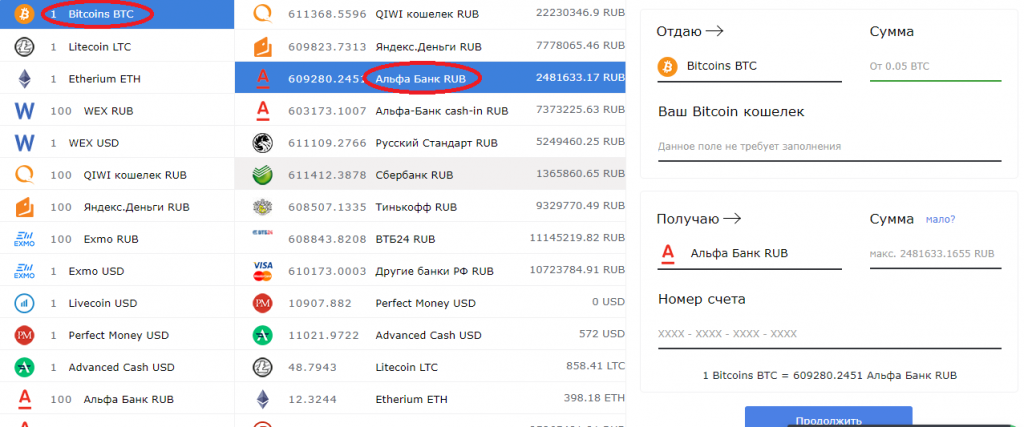Click the red Perfect Money icon in middle list
The width and height of the screenshot is (1024, 427).
click(263, 303)
